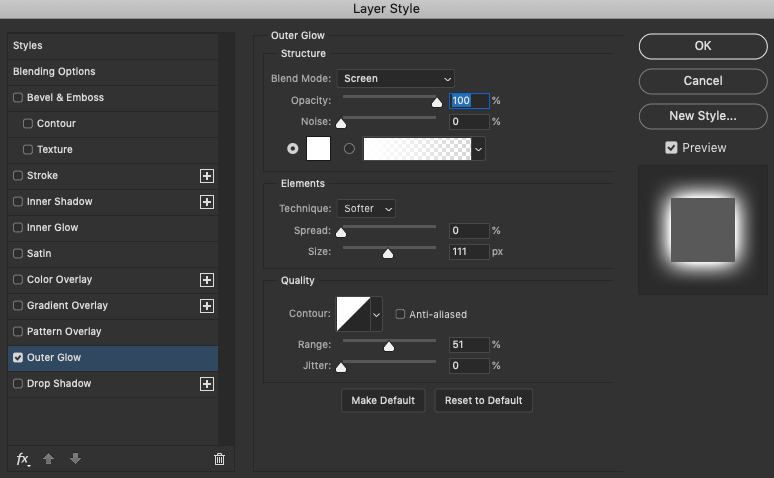This screenshot has width=774, height=478.
Task: Expand the Contour picker arrow
Action: tap(376, 314)
